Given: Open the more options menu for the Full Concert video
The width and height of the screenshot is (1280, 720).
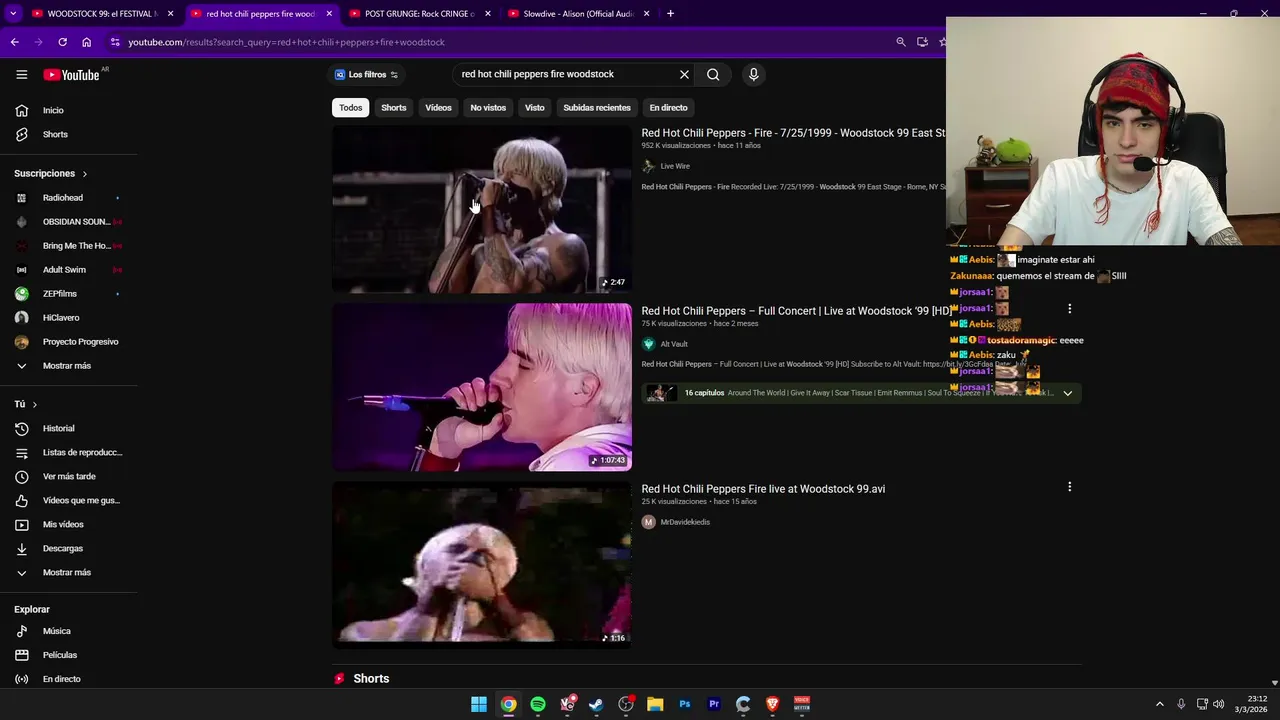Looking at the screenshot, I should (1069, 309).
